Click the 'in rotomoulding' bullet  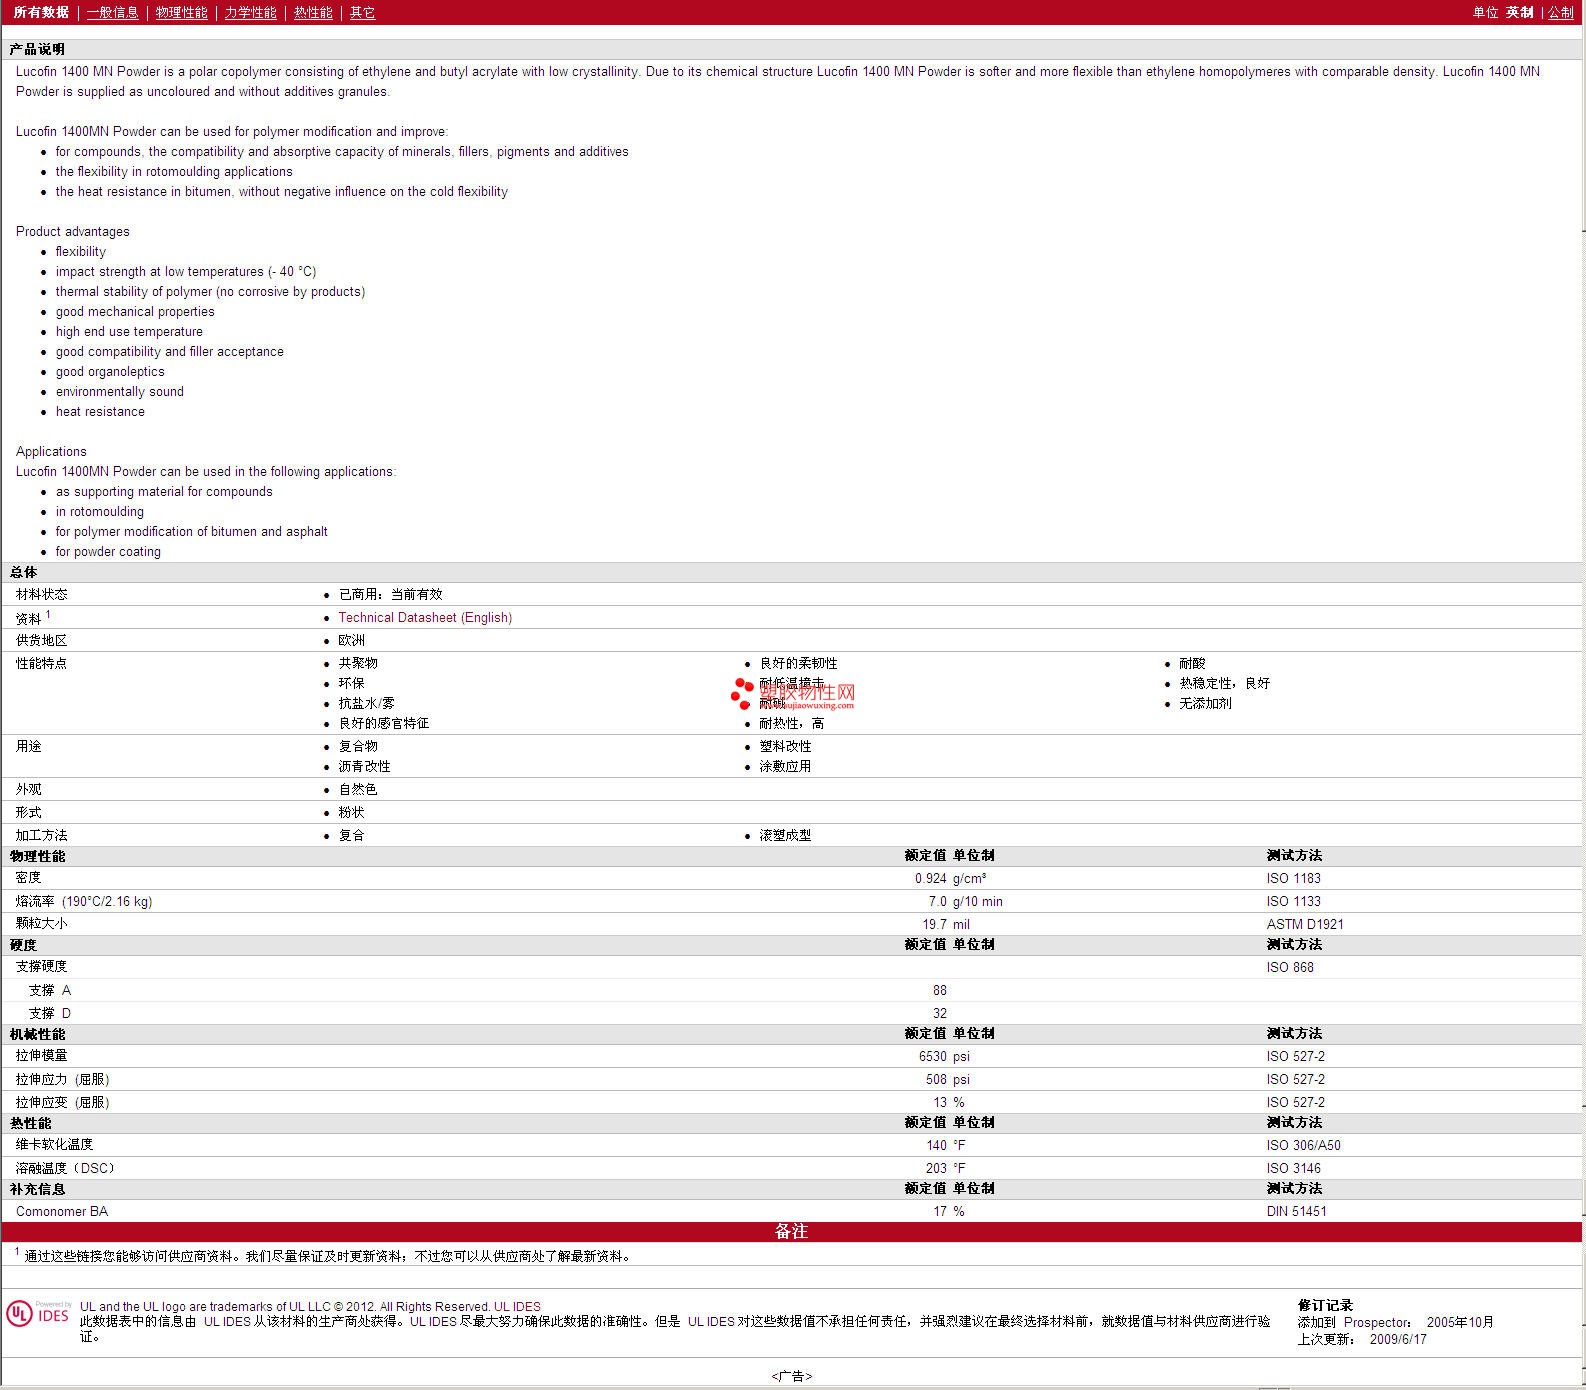100,511
